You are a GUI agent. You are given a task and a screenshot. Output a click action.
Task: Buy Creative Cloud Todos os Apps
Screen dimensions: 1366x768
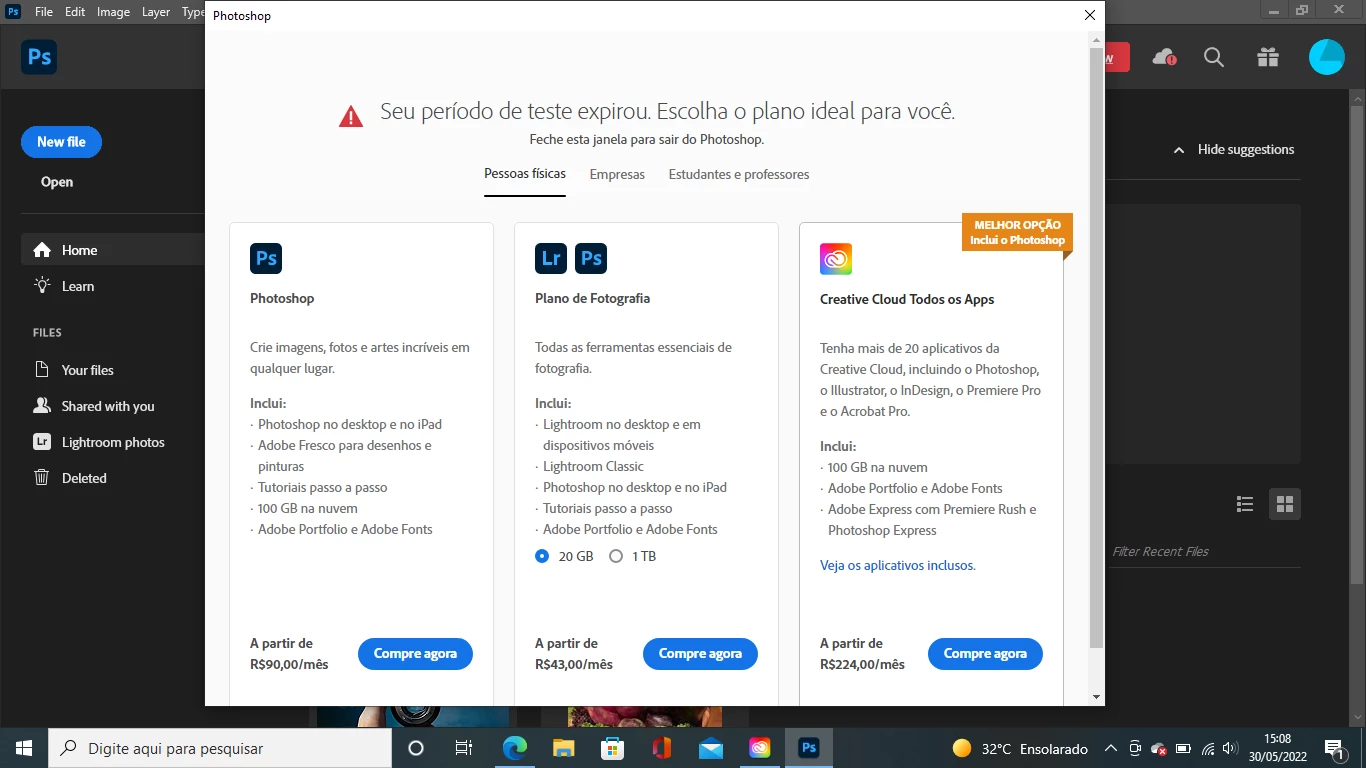click(x=985, y=654)
